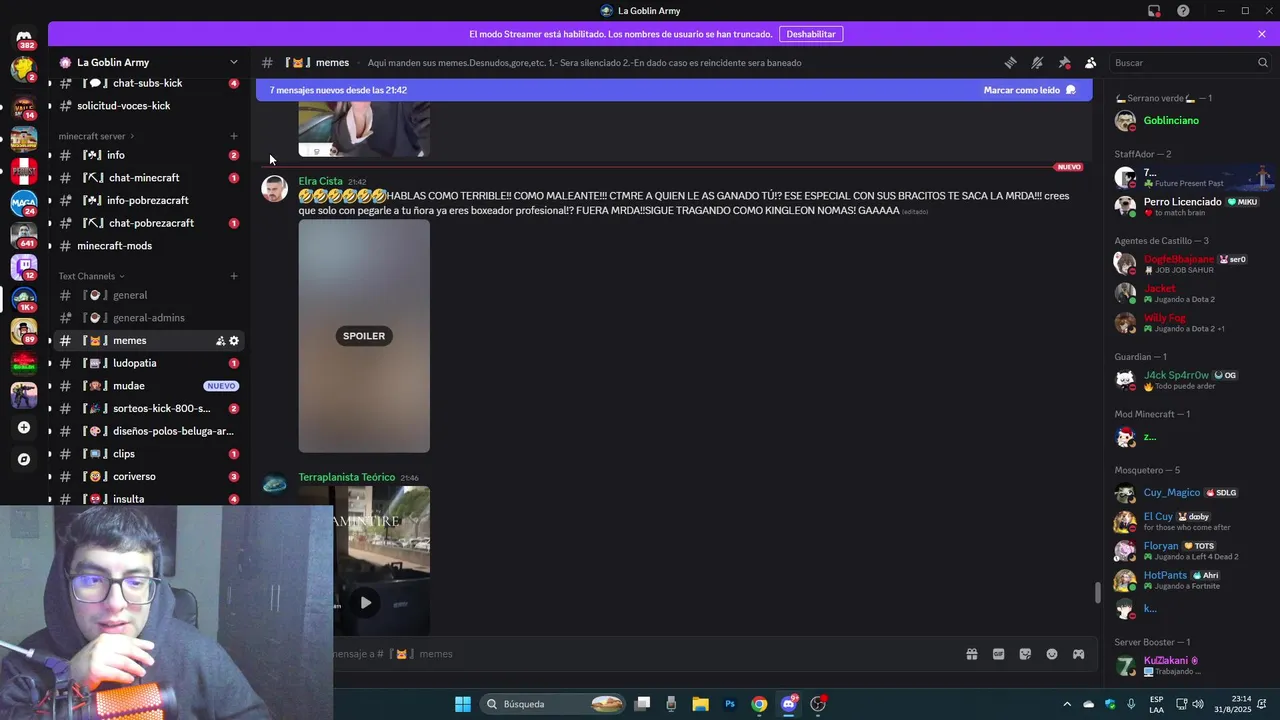The height and width of the screenshot is (720, 1280).
Task: Open server icon with 1K+ badge
Action: click(24, 298)
